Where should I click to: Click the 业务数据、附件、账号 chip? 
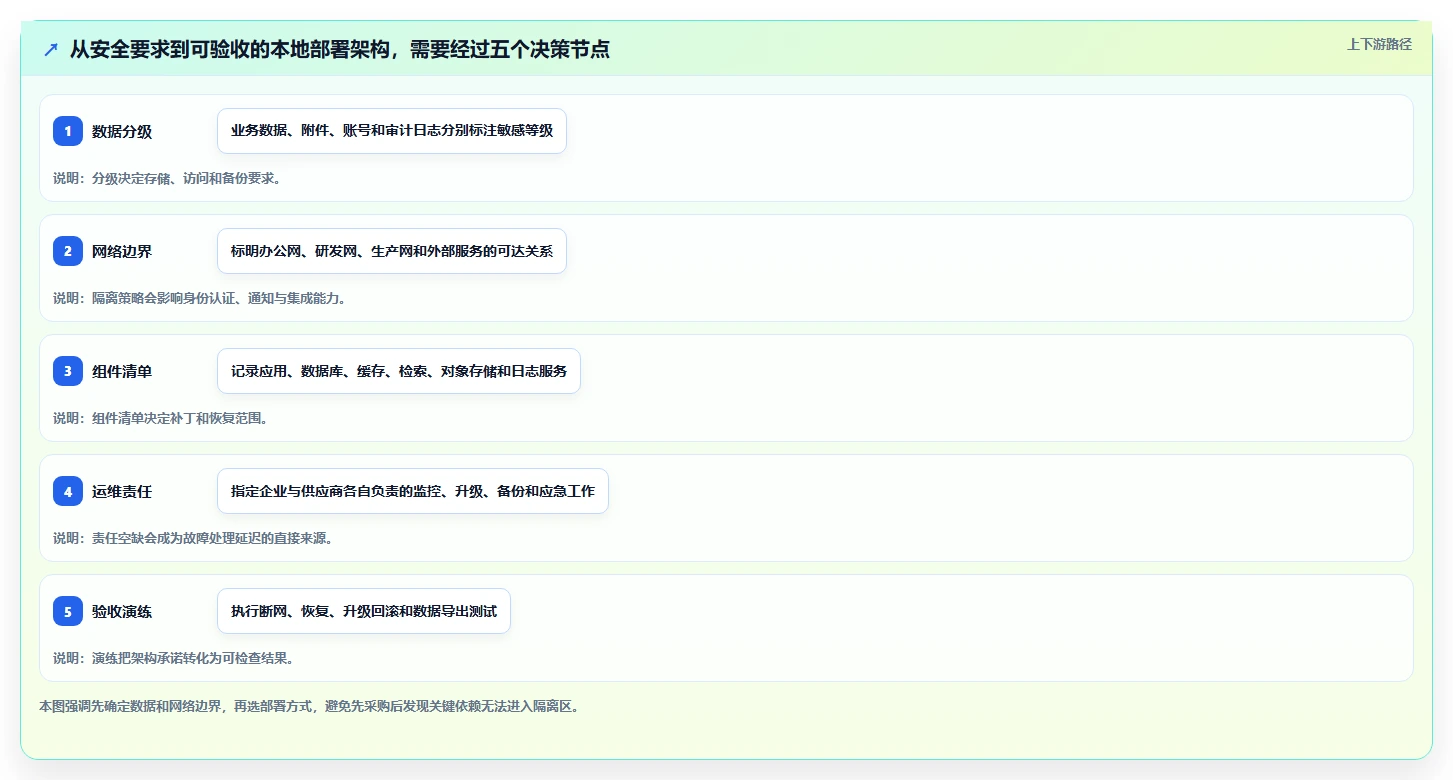pyautogui.click(x=392, y=131)
